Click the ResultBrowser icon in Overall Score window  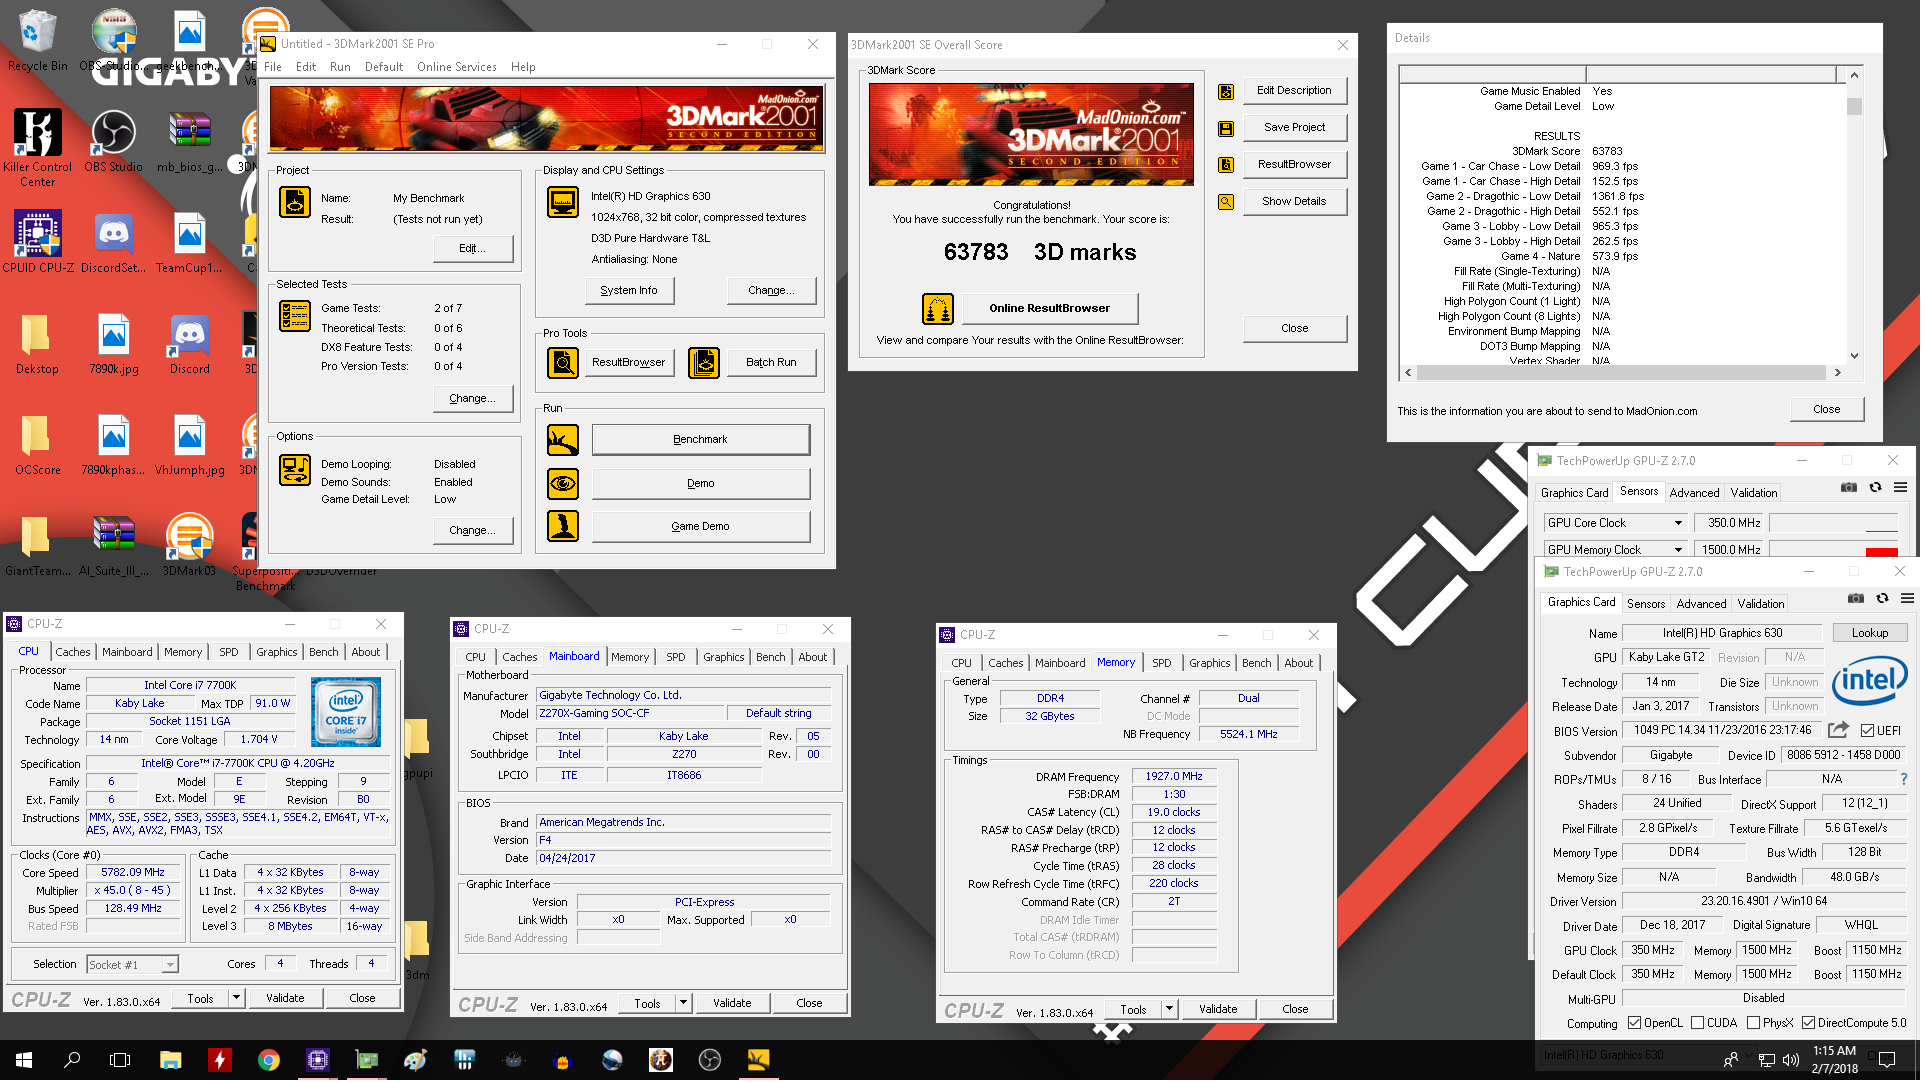pyautogui.click(x=1228, y=166)
